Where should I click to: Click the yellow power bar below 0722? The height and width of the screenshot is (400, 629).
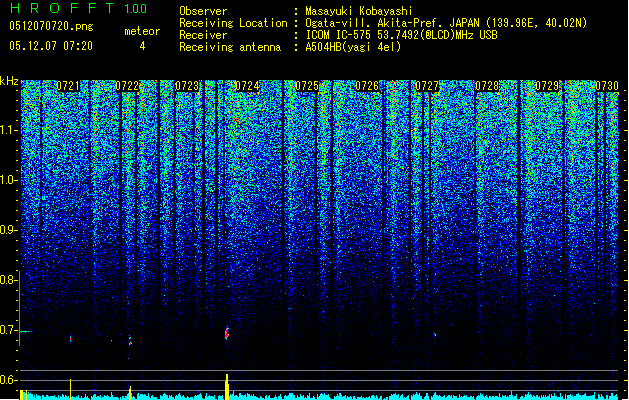(x=130, y=393)
